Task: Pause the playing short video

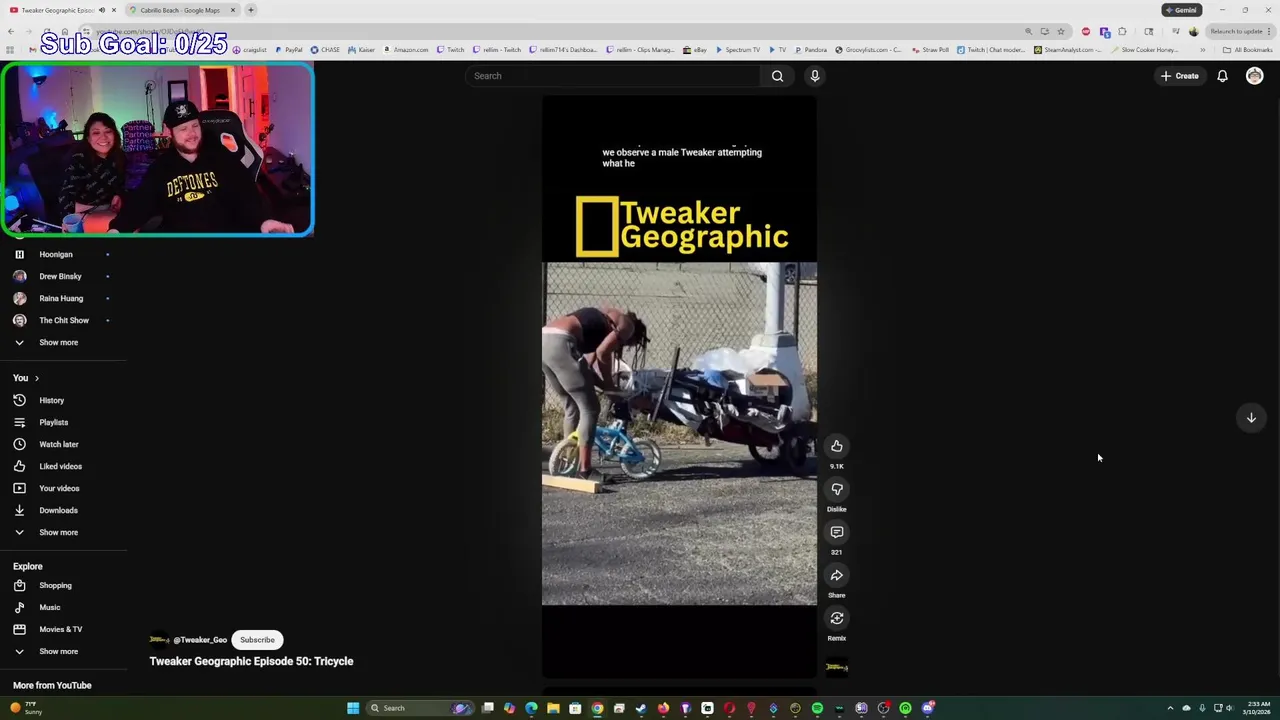Action: click(679, 386)
